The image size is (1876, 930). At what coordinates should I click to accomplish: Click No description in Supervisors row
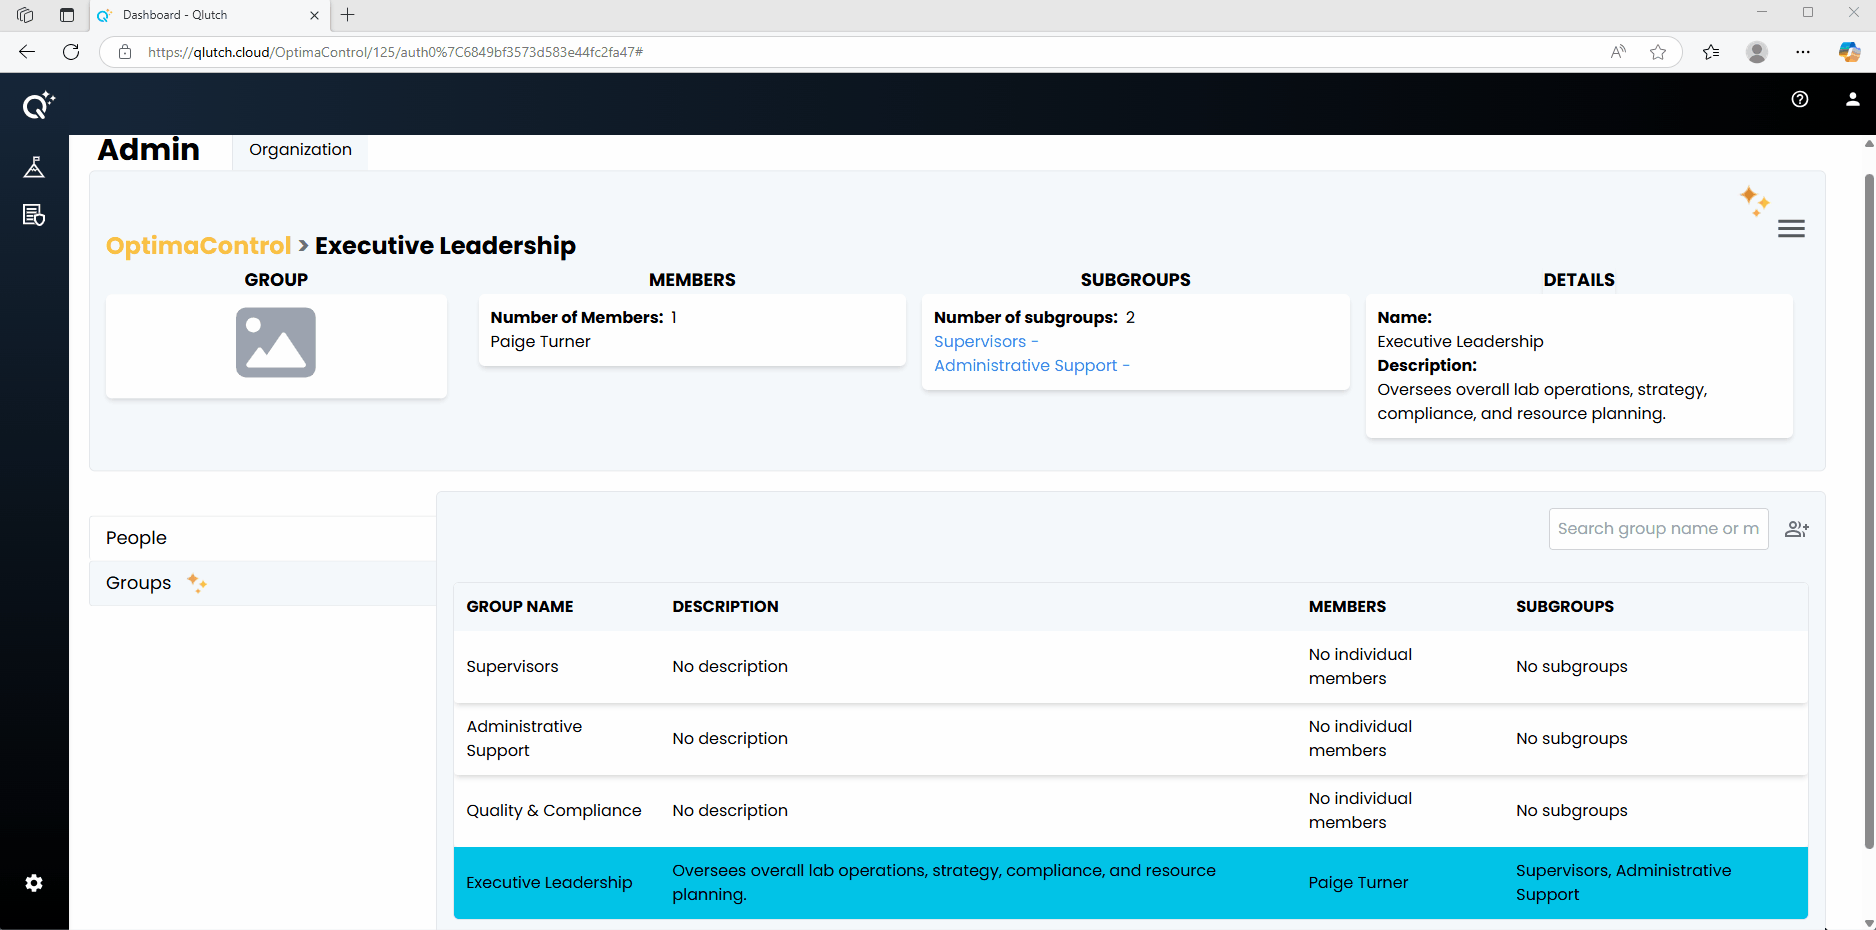(730, 667)
